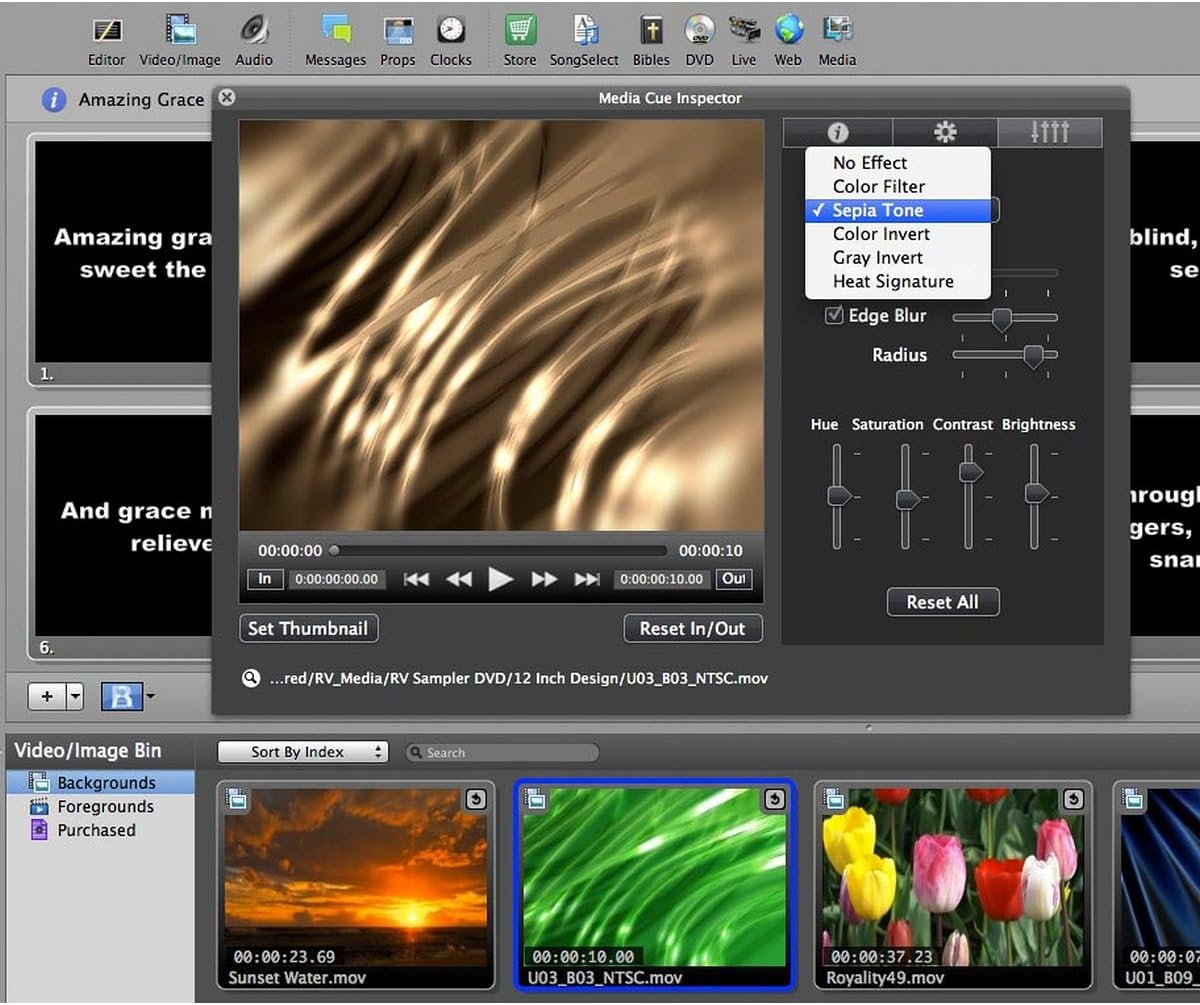This screenshot has width=1200, height=1005.
Task: Open the add-cue dropdown arrow
Action: [x=74, y=696]
